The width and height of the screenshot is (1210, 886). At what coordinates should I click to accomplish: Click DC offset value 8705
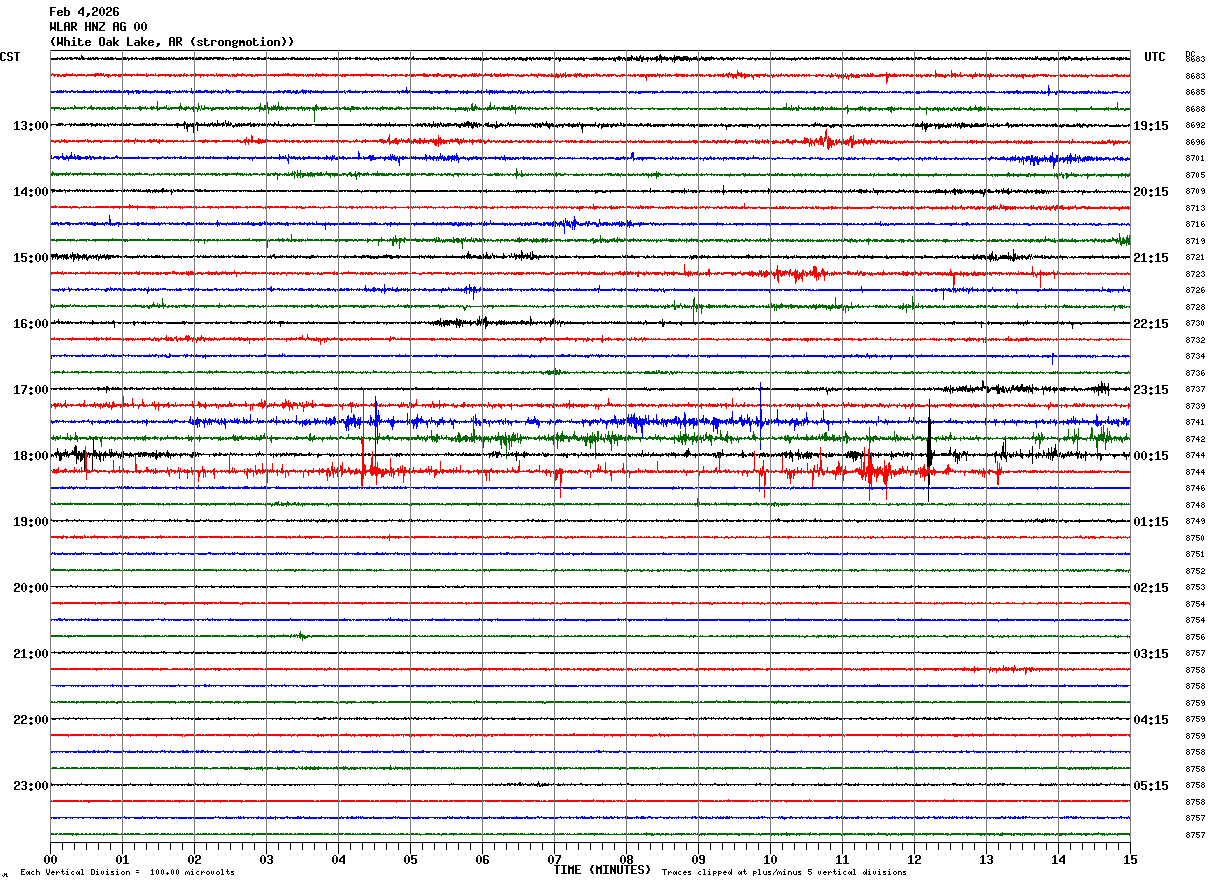click(1195, 175)
